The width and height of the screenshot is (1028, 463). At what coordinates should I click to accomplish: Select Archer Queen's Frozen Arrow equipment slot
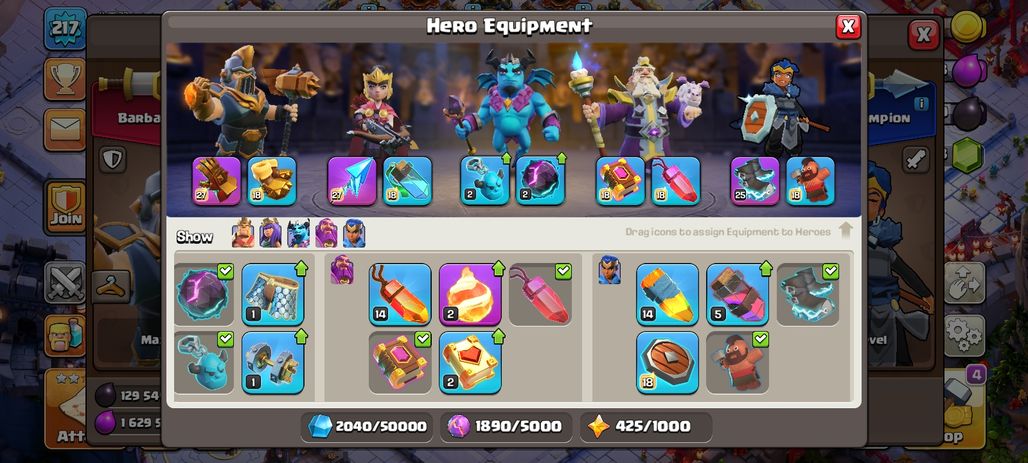pyautogui.click(x=351, y=181)
